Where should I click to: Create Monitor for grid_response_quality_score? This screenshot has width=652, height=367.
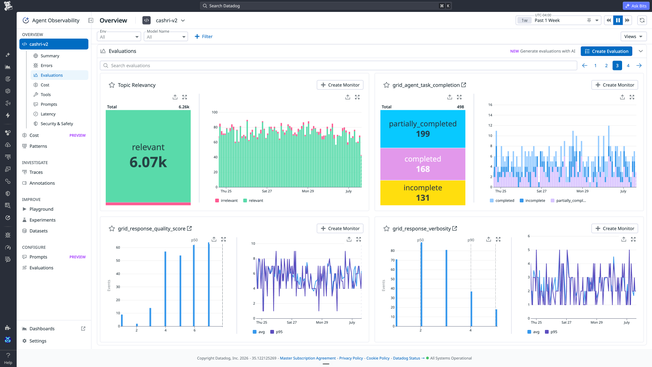(340, 229)
